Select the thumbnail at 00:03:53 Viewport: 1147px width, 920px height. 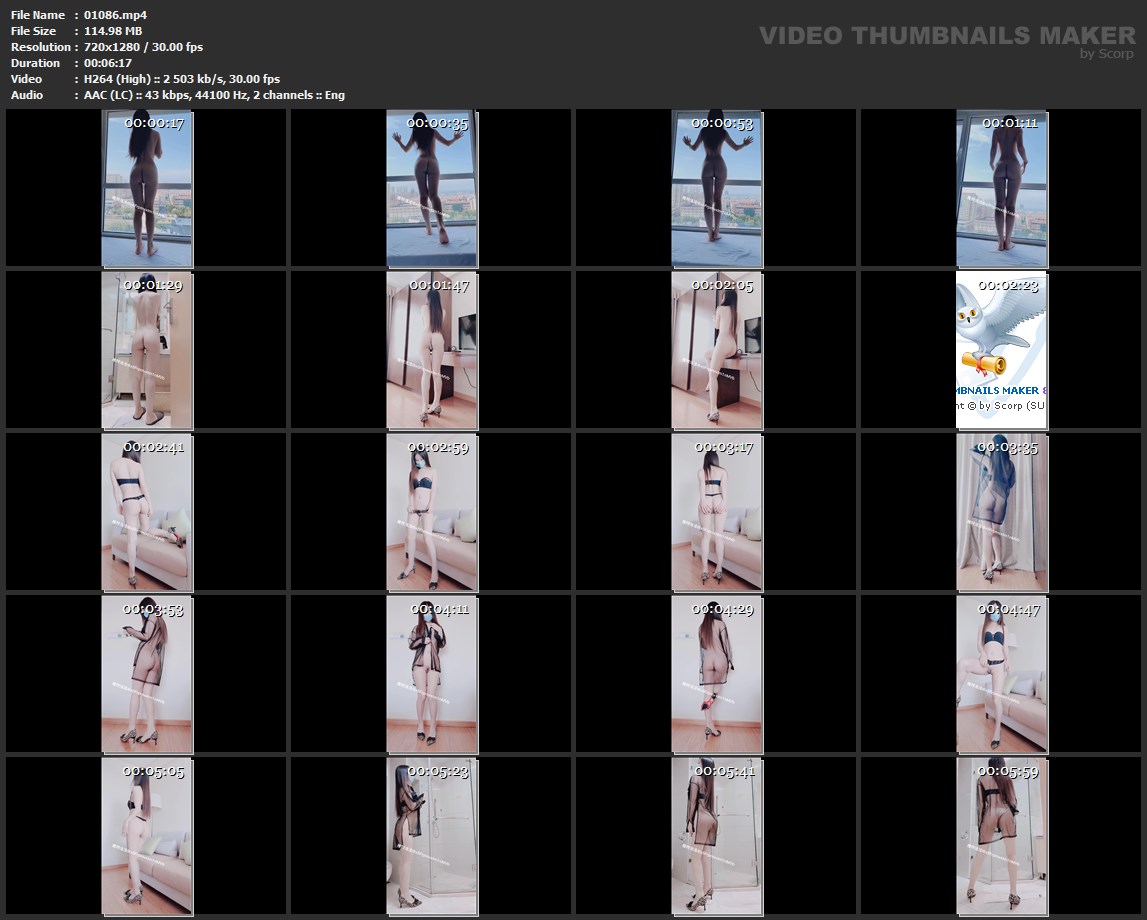point(147,674)
